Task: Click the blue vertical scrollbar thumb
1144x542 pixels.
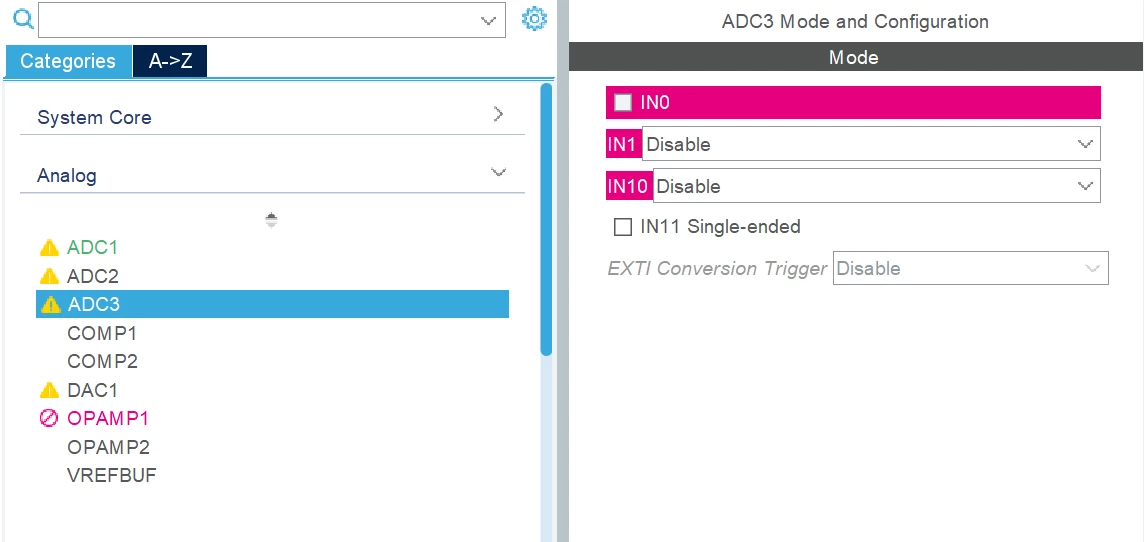Action: pos(546,220)
